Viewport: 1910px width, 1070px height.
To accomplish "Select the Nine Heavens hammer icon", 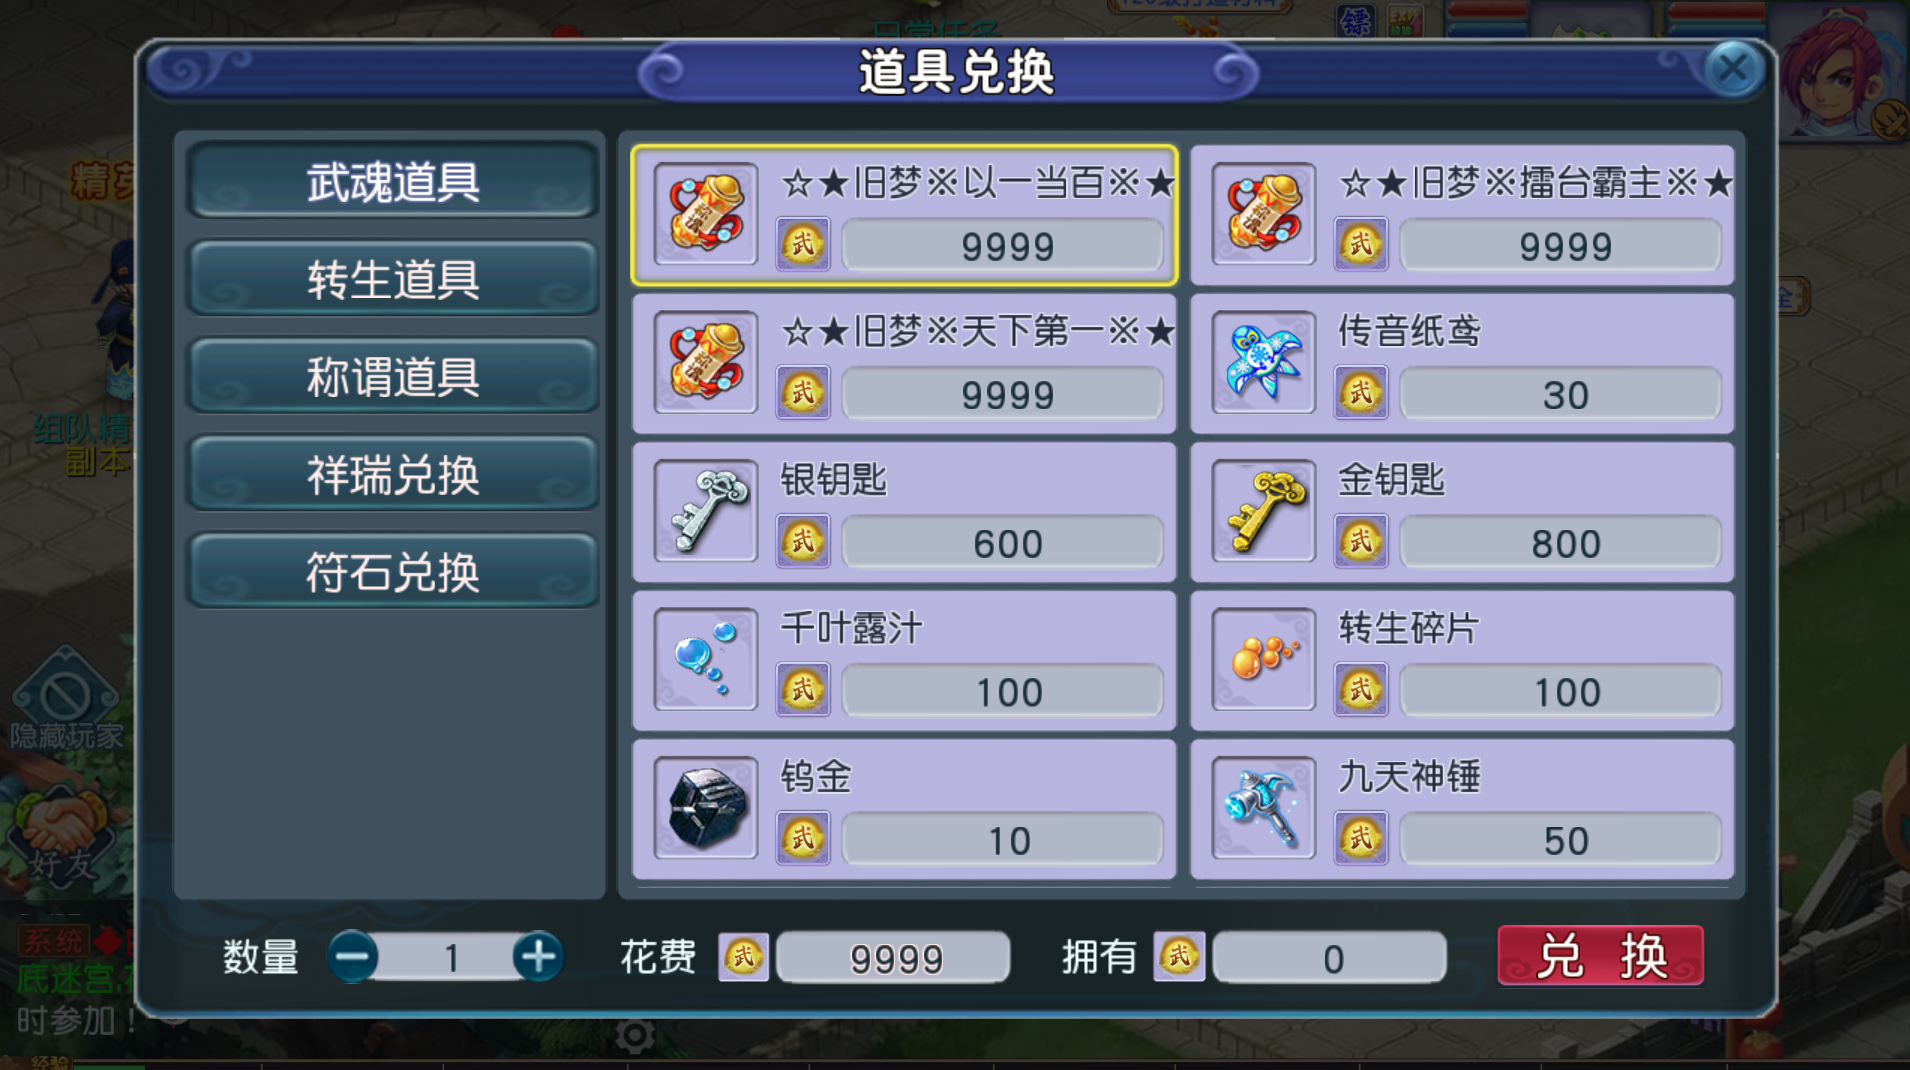I will 1264,808.
